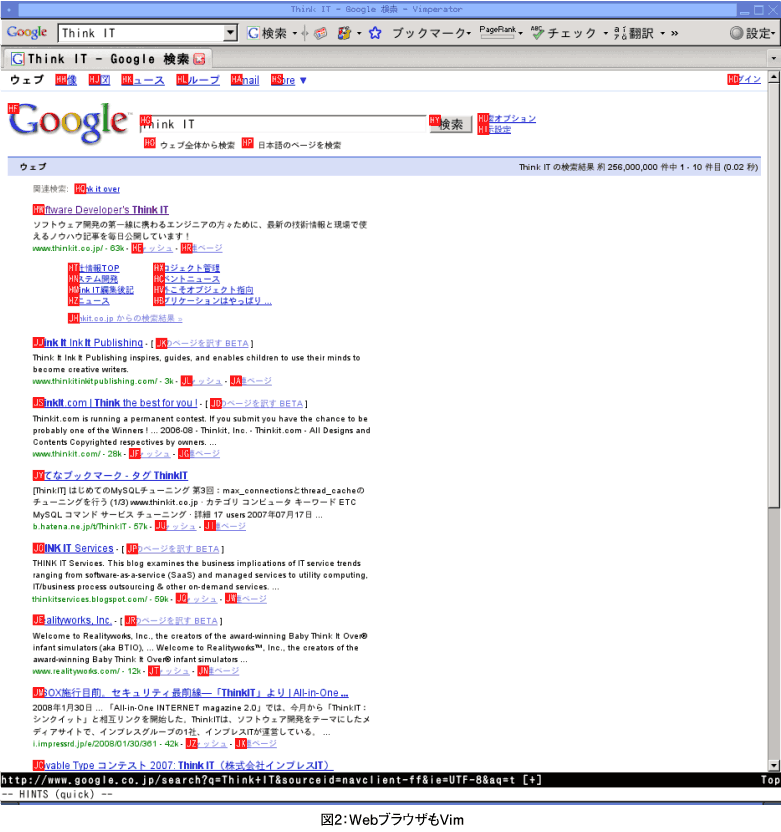Open result THINK IT Services
The width and height of the screenshot is (781, 832).
point(73,549)
